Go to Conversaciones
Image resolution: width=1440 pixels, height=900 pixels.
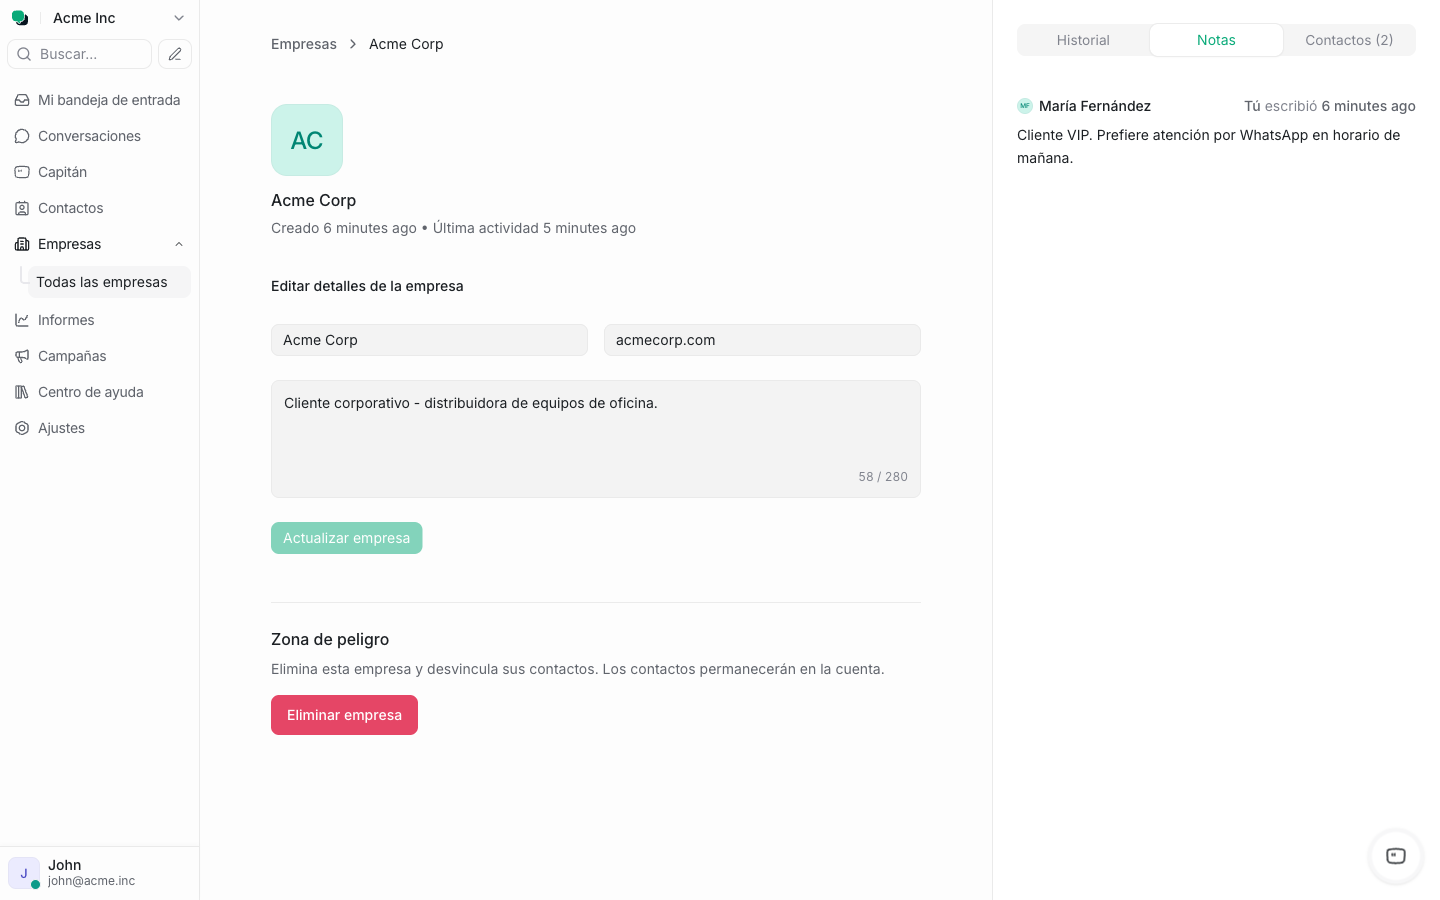click(x=99, y=136)
